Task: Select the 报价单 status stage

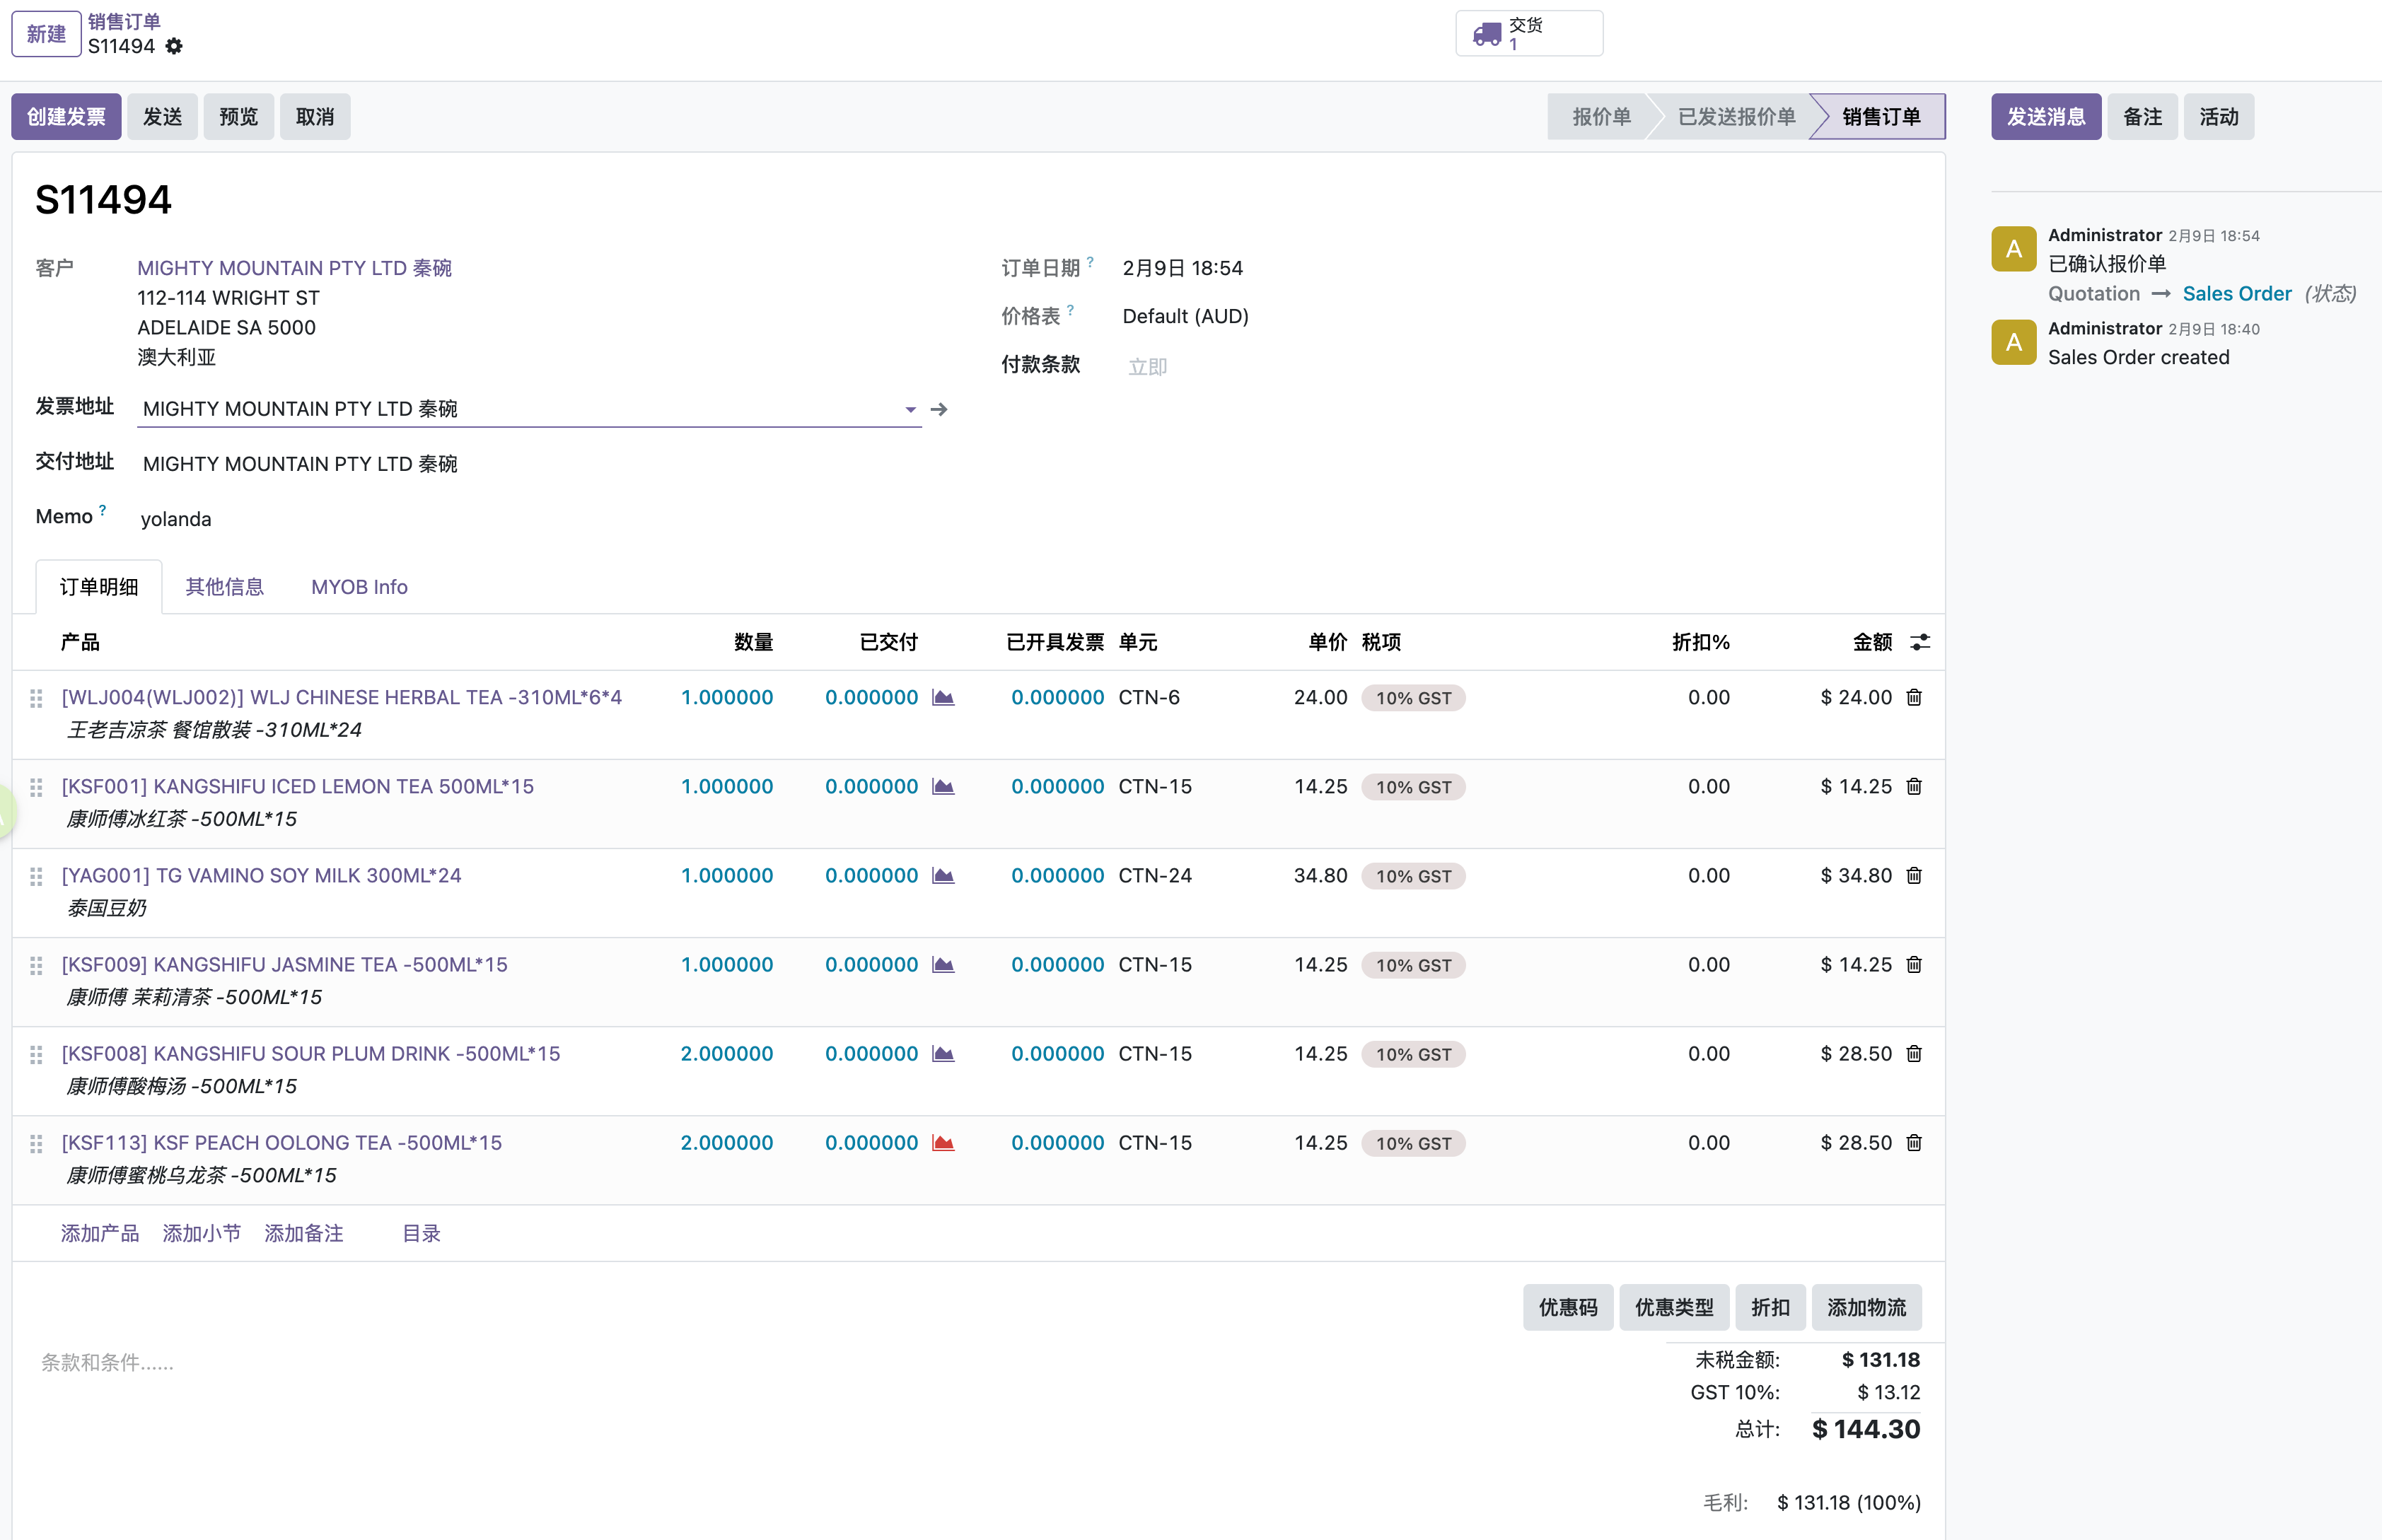Action: point(1601,117)
